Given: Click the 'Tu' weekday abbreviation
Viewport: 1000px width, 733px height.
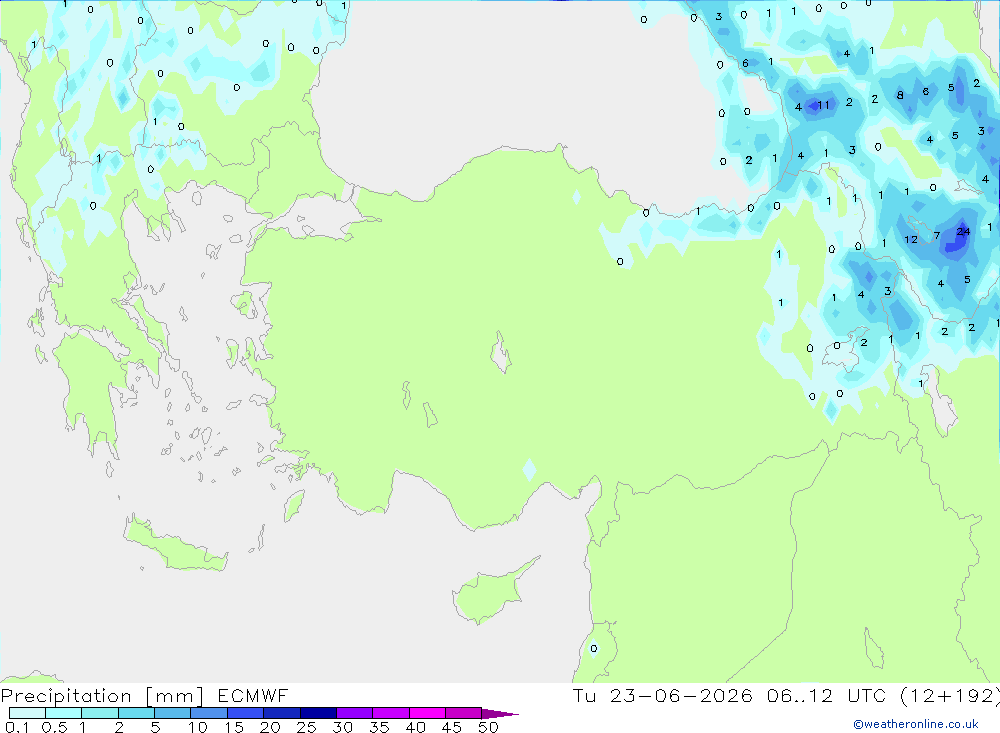Looking at the screenshot, I should coord(584,695).
